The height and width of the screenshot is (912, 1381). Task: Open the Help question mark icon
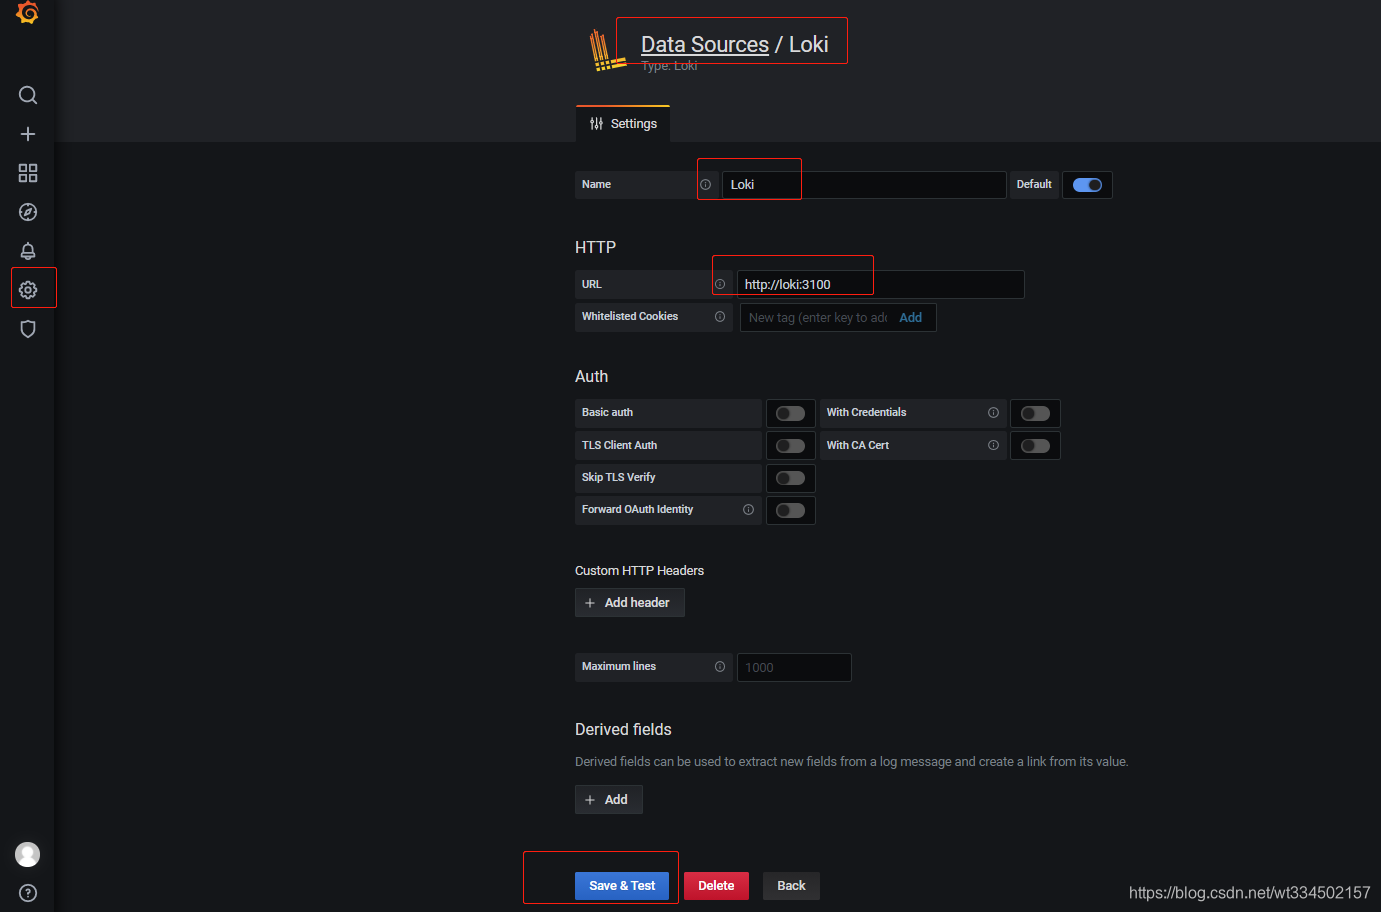[28, 893]
